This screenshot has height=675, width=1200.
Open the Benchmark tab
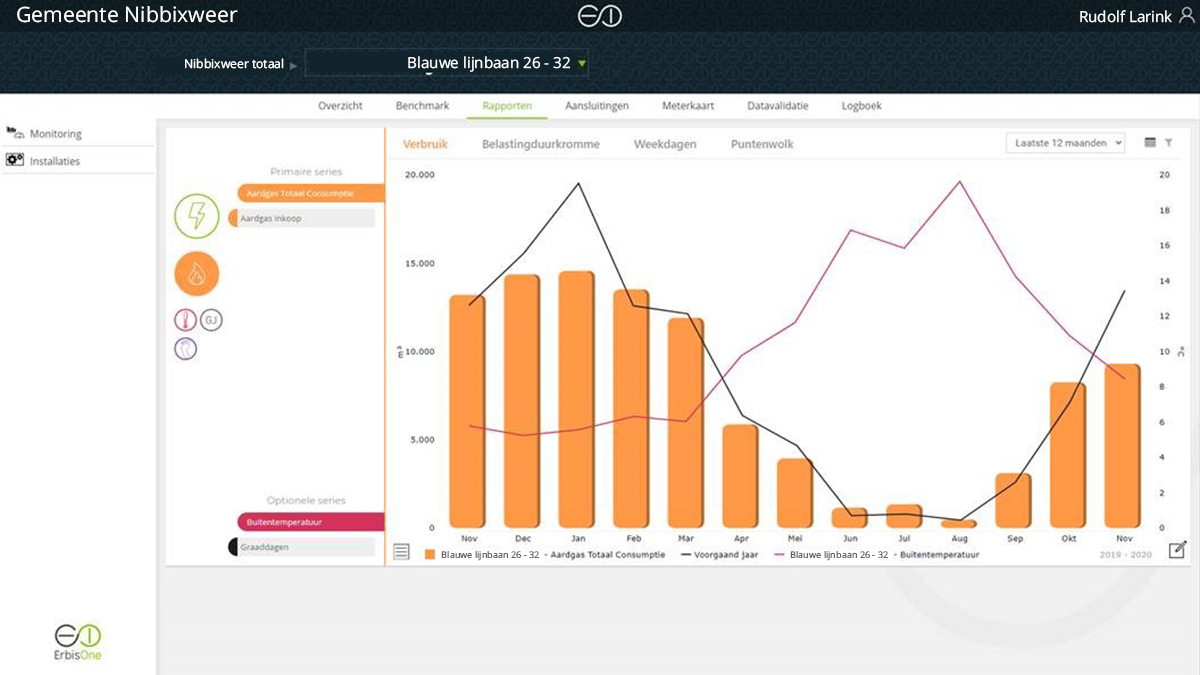coord(422,105)
